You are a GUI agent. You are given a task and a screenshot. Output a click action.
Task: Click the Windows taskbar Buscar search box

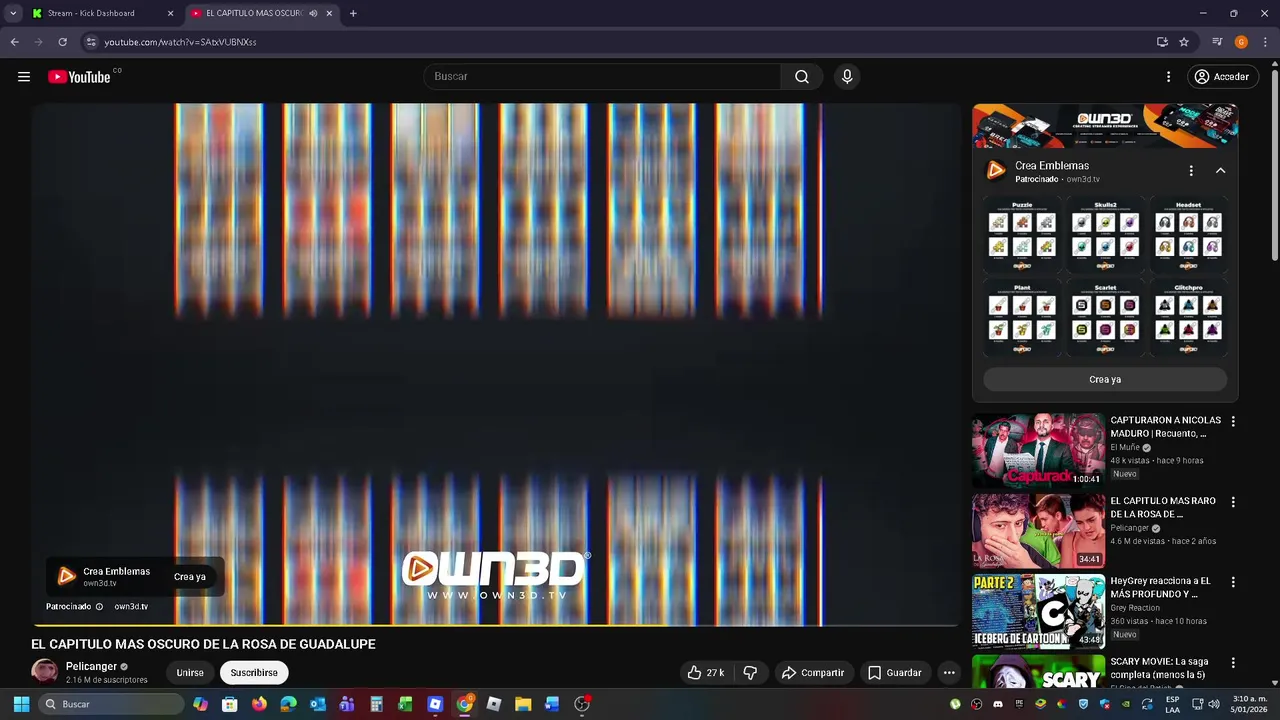coord(112,704)
